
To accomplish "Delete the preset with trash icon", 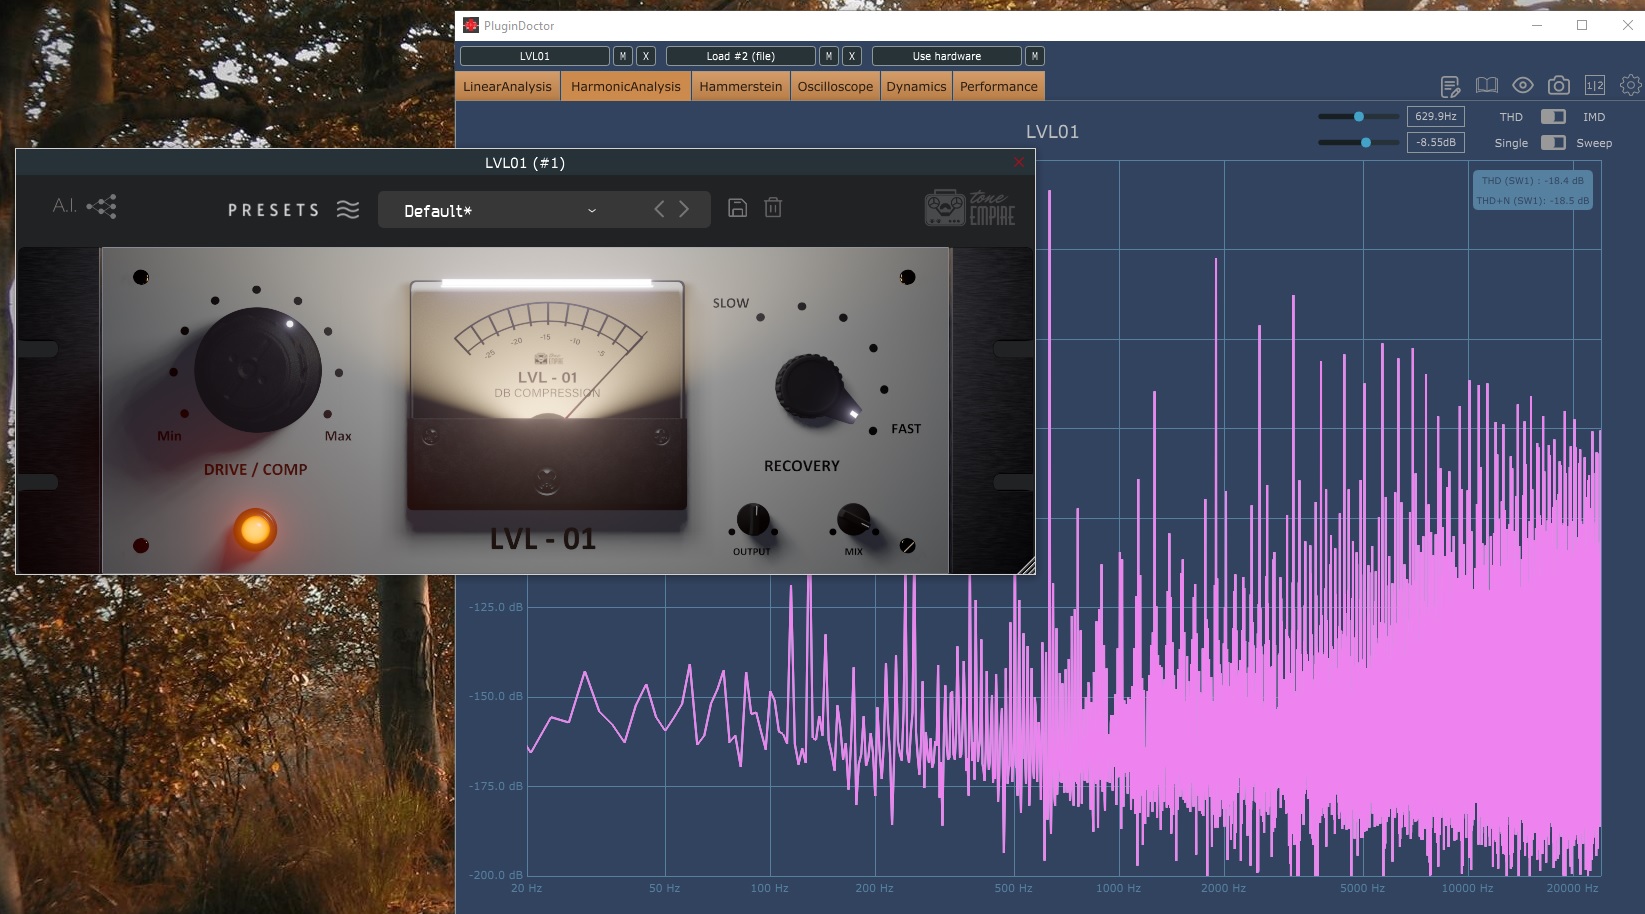I will (773, 208).
